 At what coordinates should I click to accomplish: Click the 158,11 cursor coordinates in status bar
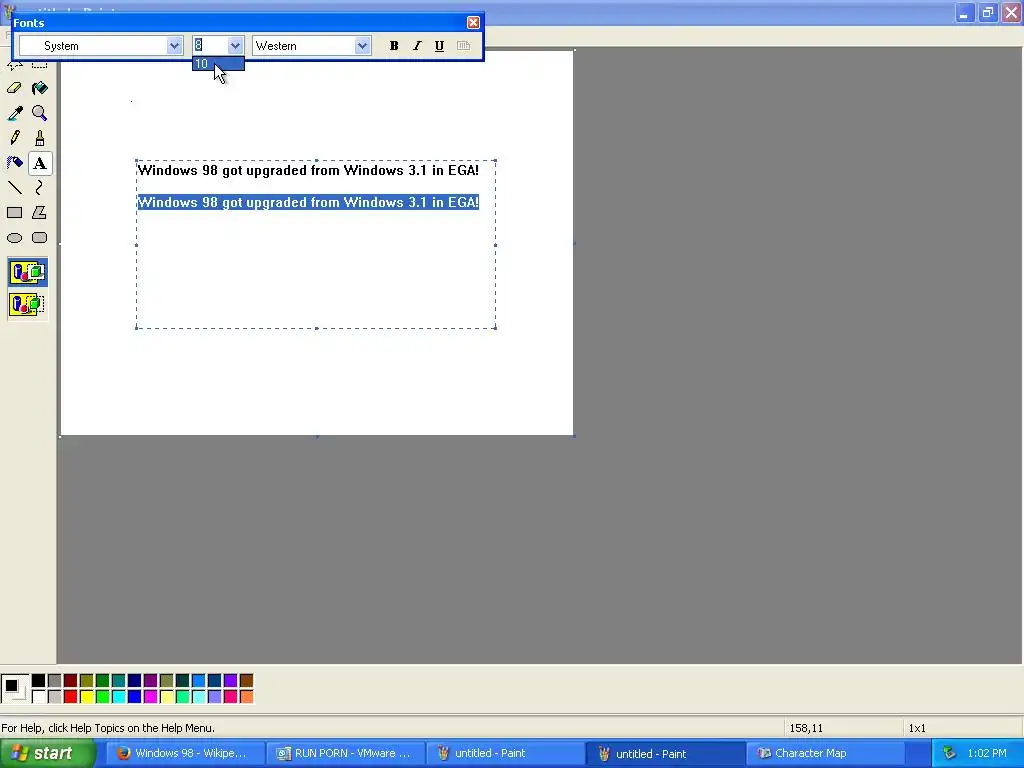[x=806, y=728]
